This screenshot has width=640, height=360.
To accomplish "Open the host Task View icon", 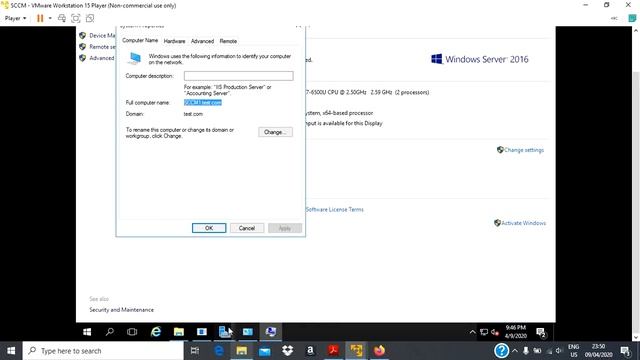I will (195, 351).
